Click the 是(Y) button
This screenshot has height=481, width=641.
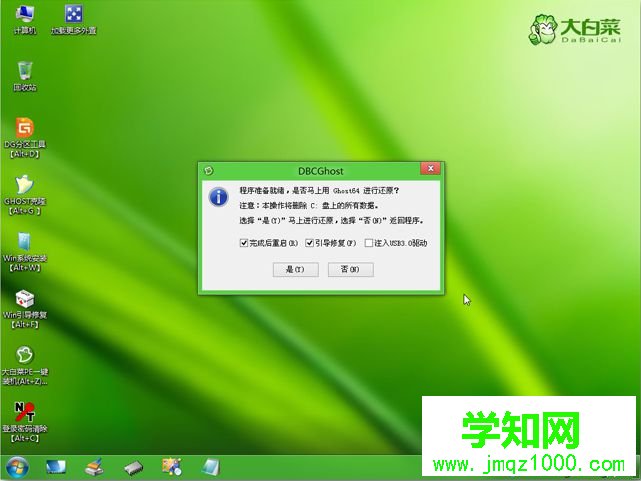pos(296,269)
